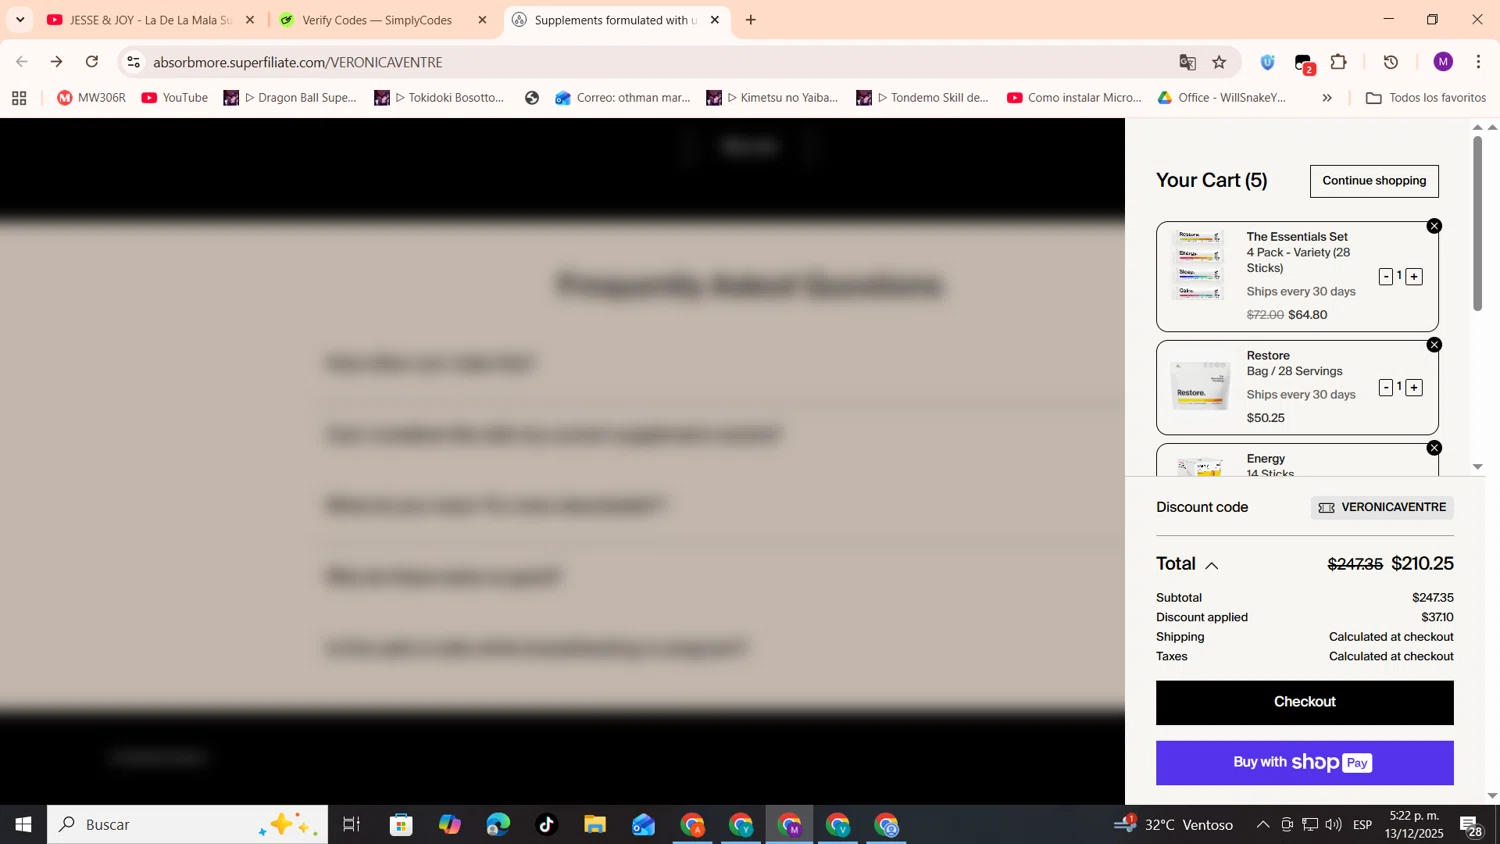Launch Microsoft Store from taskbar
This screenshot has height=844, width=1500.
click(402, 825)
